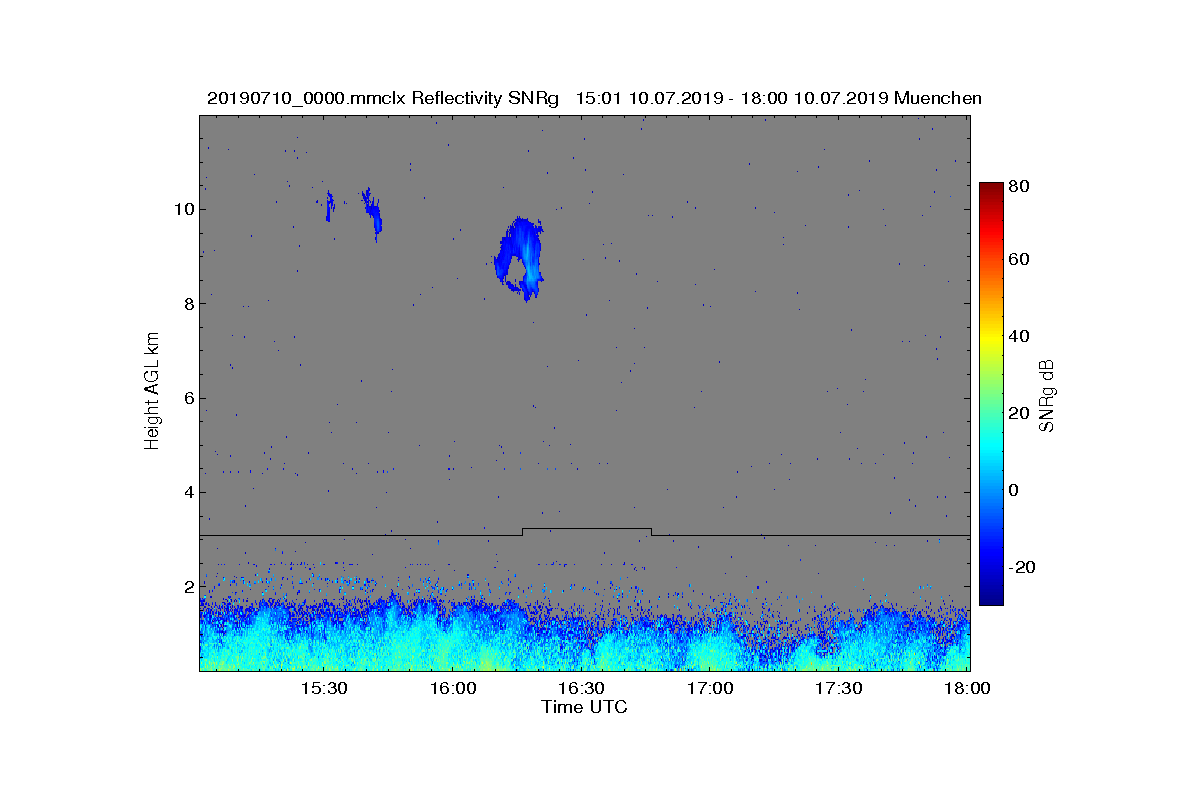
Task: Click the 15:30 time tick label
Action: click(x=323, y=689)
